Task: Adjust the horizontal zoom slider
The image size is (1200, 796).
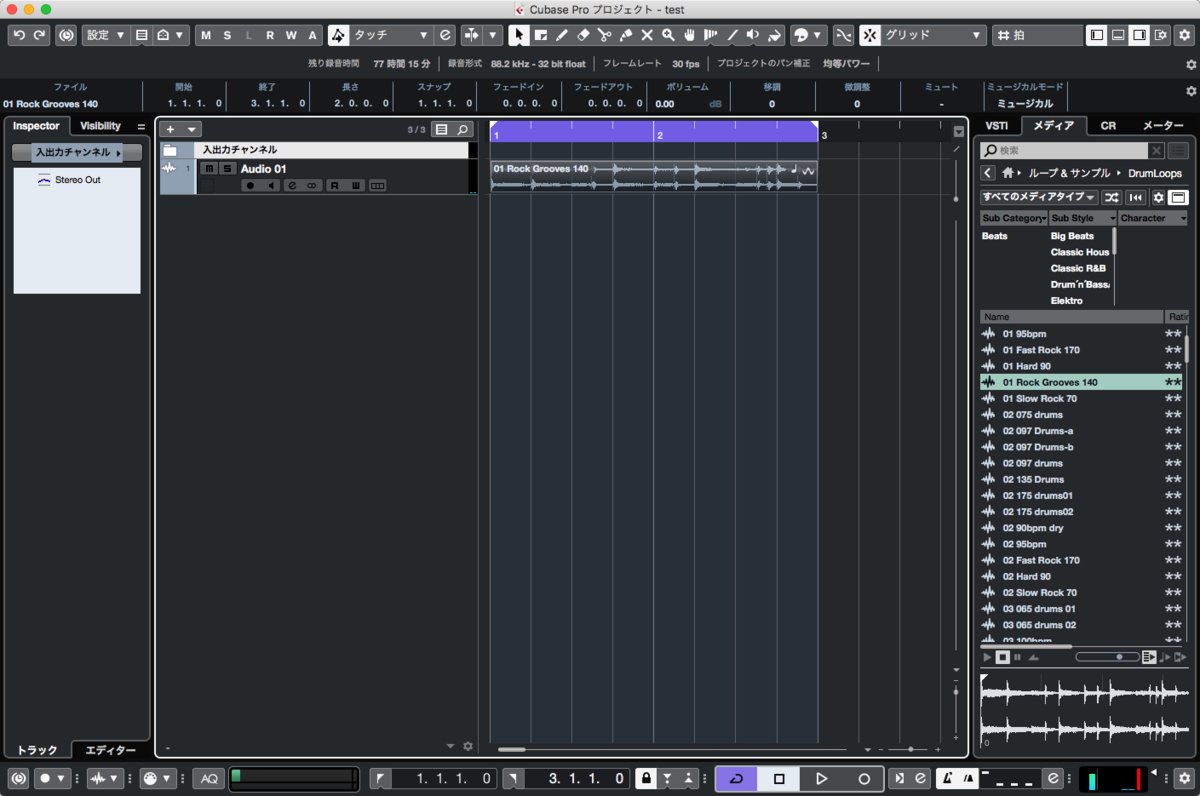Action: coord(909,749)
